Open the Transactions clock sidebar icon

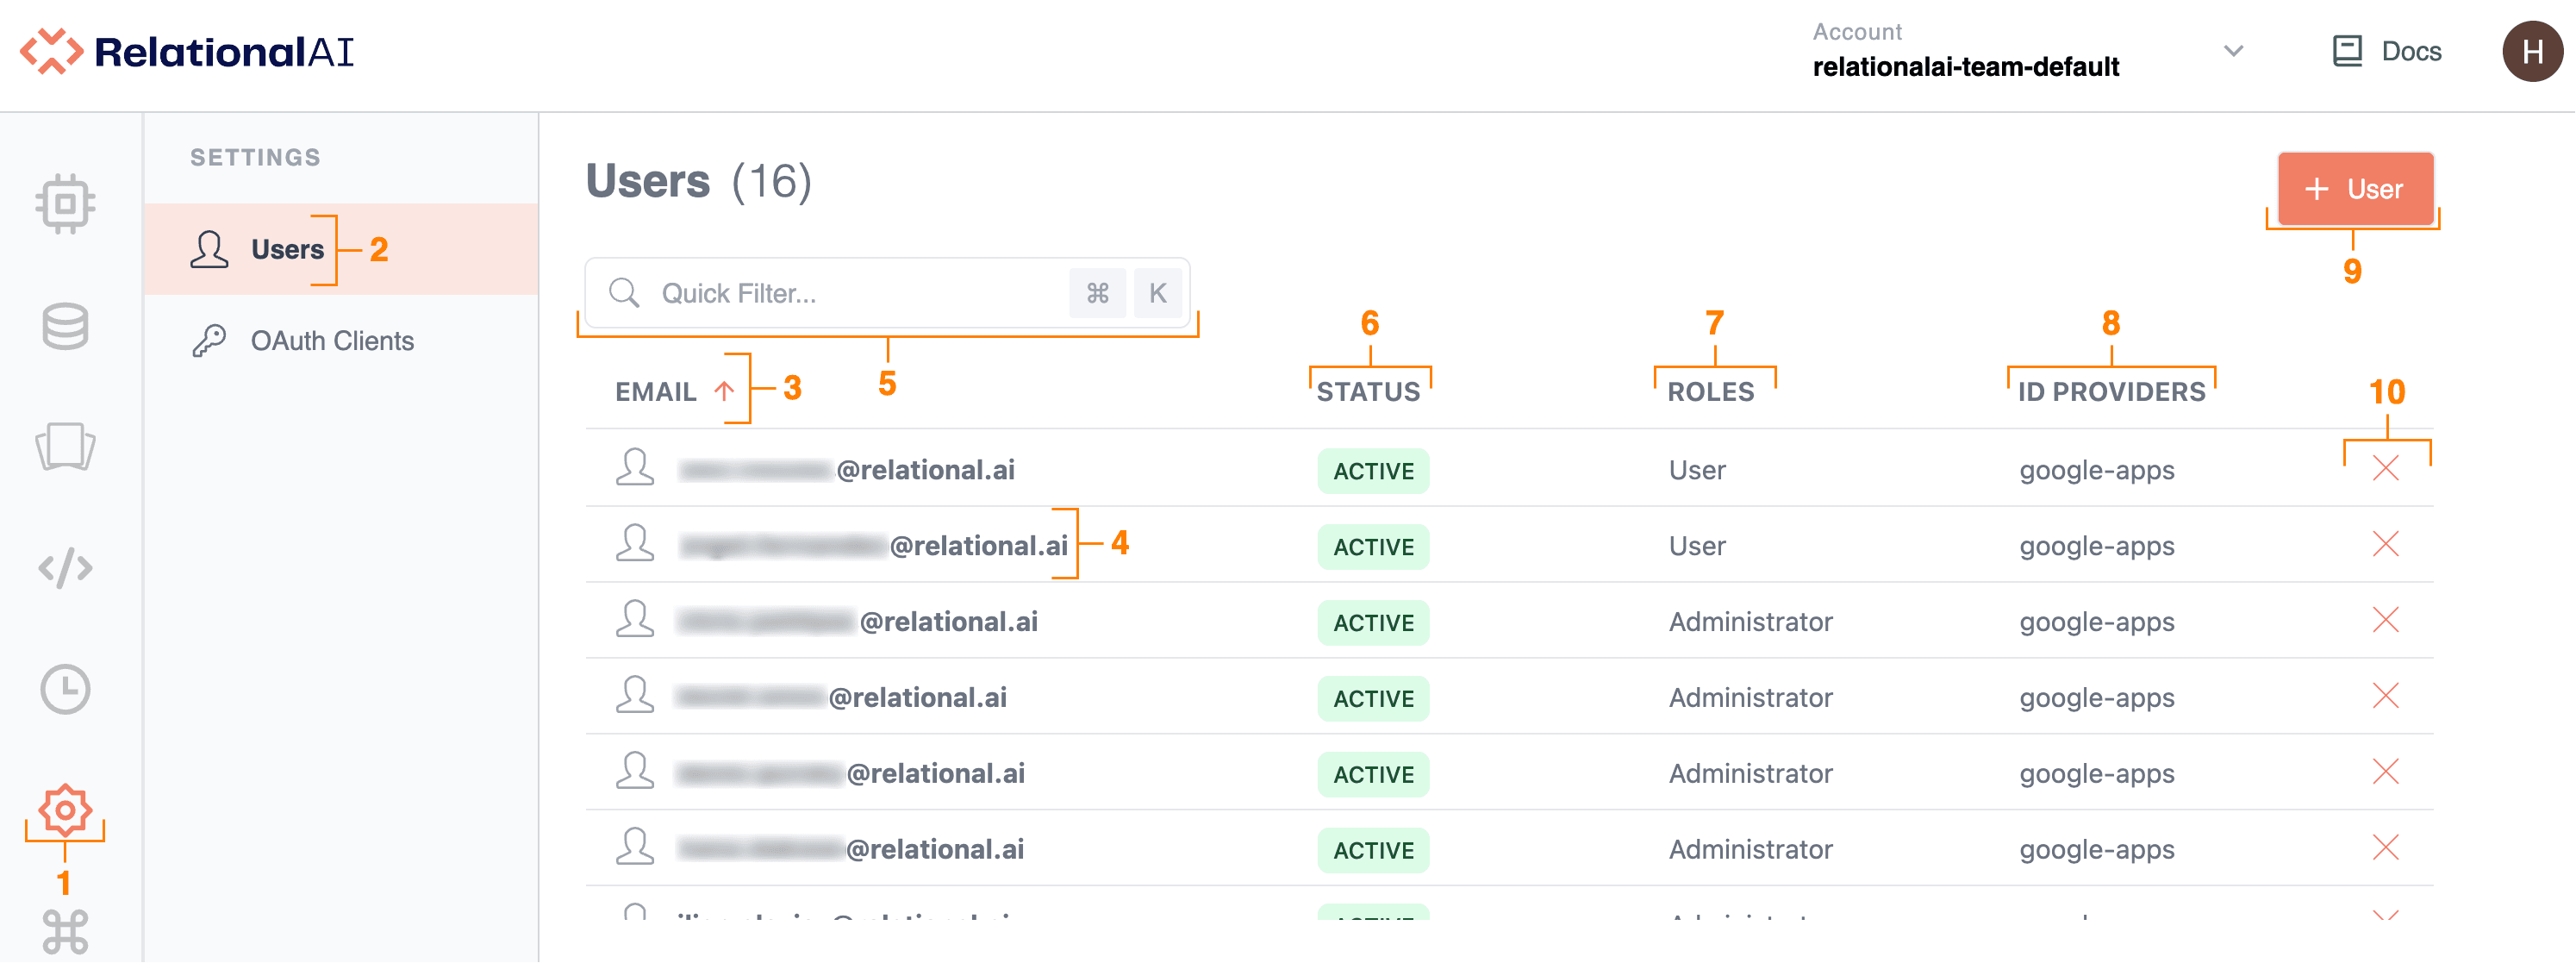pyautogui.click(x=65, y=689)
